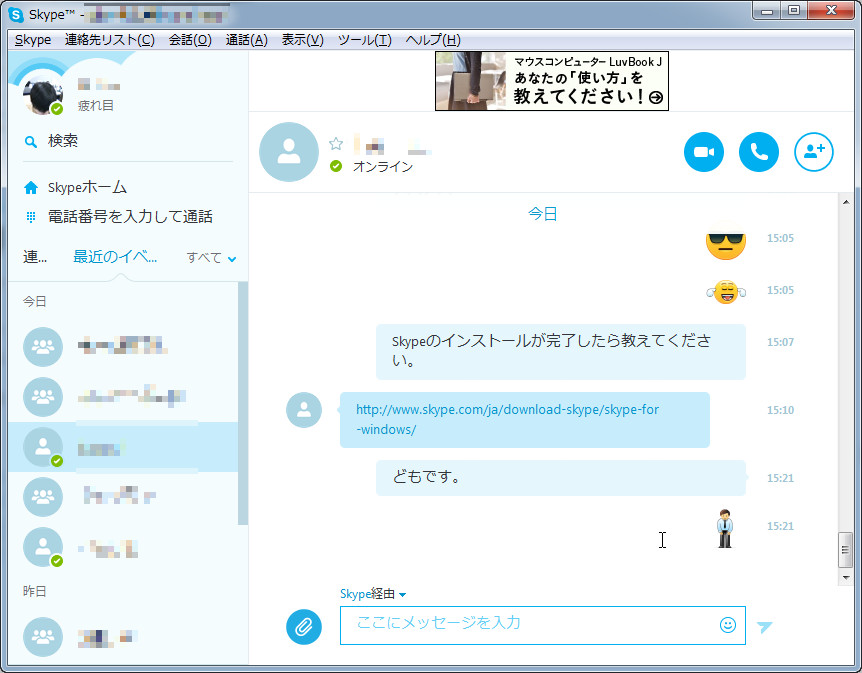Expand the すべて filter dropdown

pyautogui.click(x=209, y=257)
